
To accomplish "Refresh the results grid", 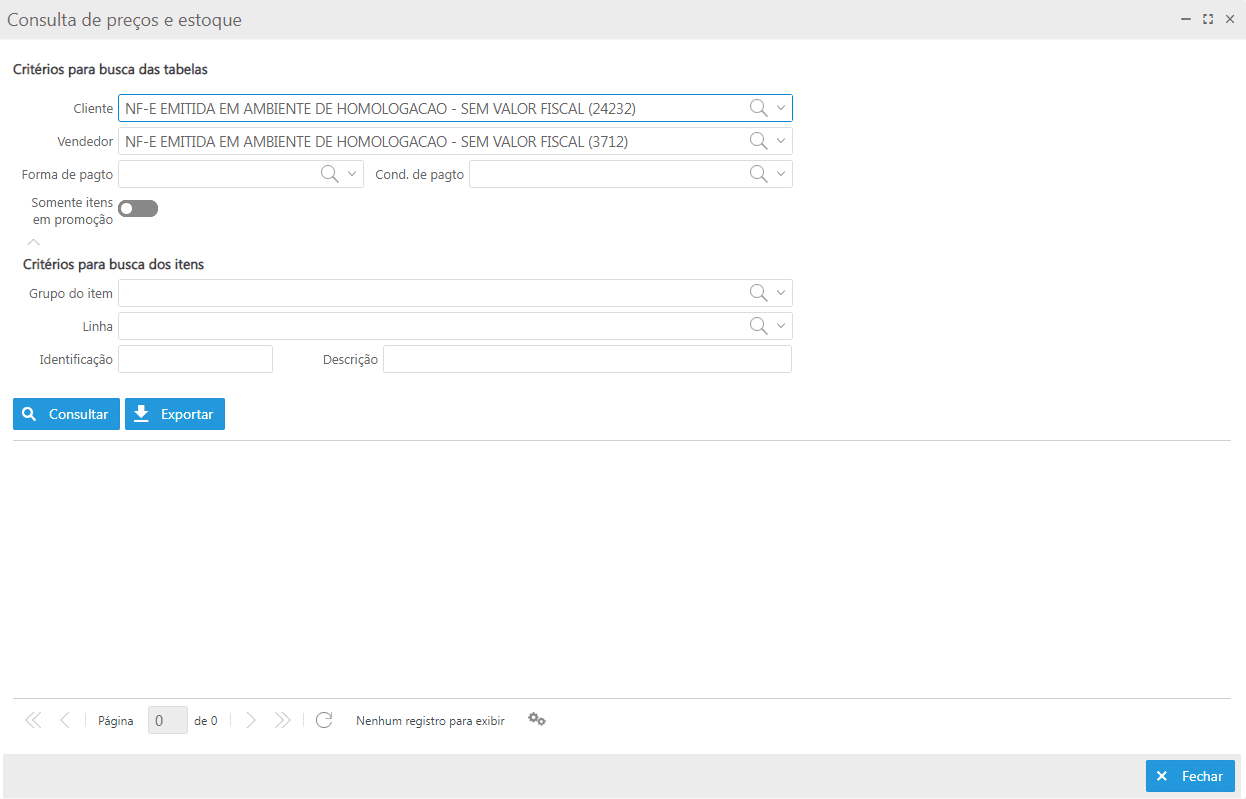I will (x=323, y=719).
